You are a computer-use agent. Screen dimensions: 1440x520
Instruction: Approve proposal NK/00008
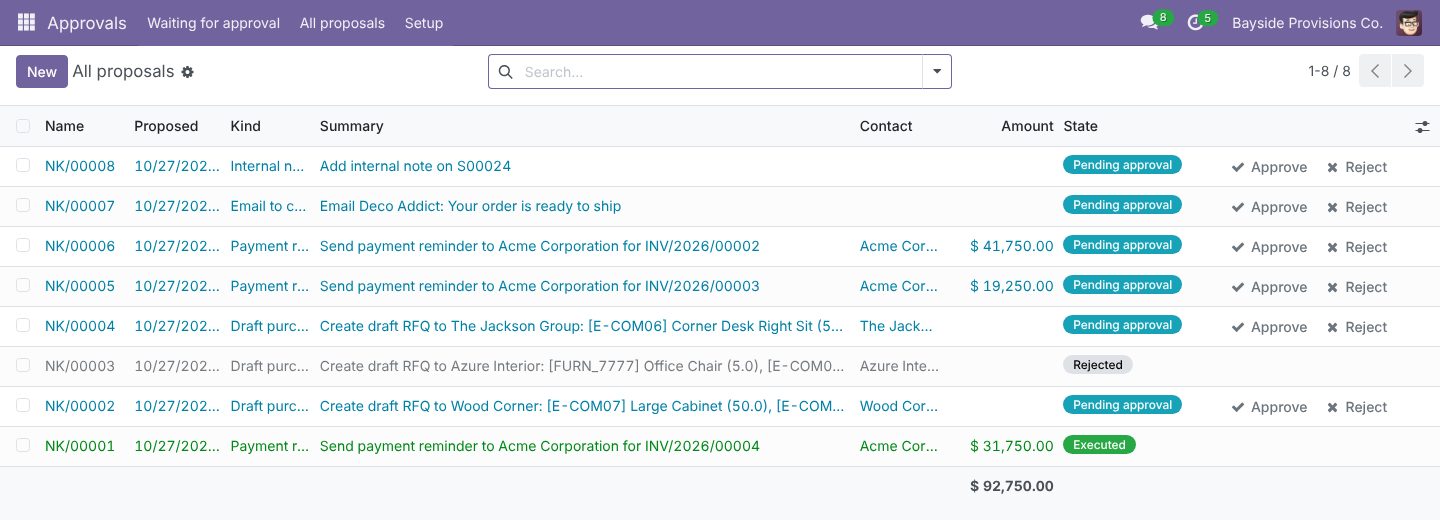1269,167
